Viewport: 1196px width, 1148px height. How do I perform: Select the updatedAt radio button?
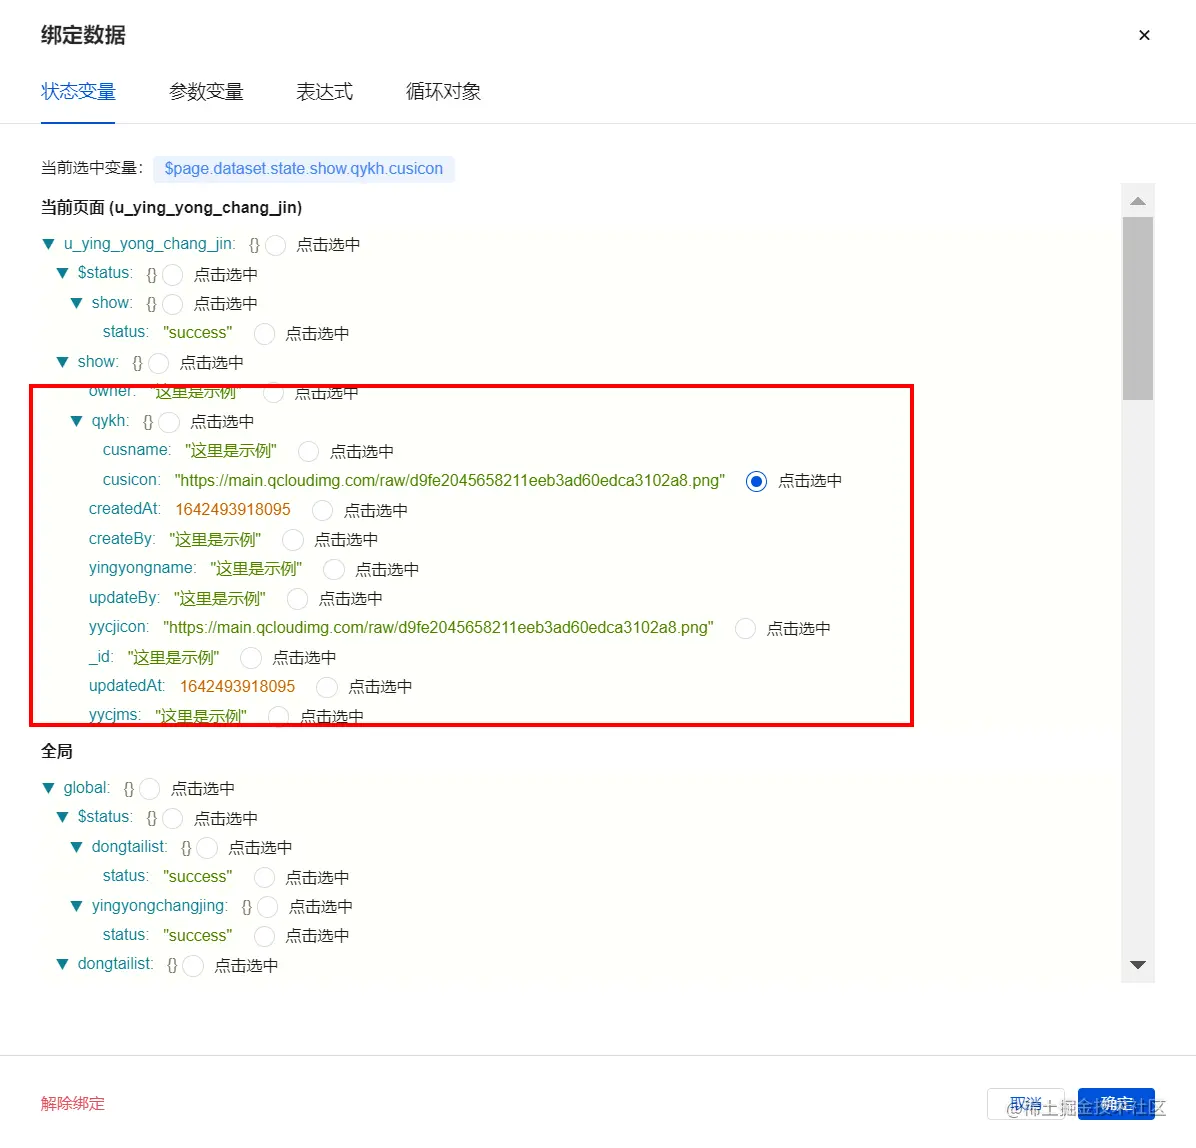(326, 687)
